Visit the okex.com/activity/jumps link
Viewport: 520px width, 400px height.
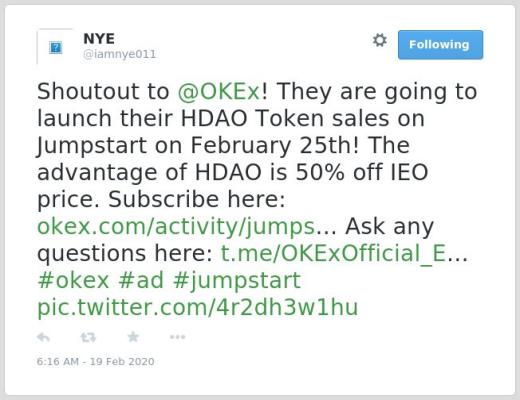pyautogui.click(x=176, y=227)
